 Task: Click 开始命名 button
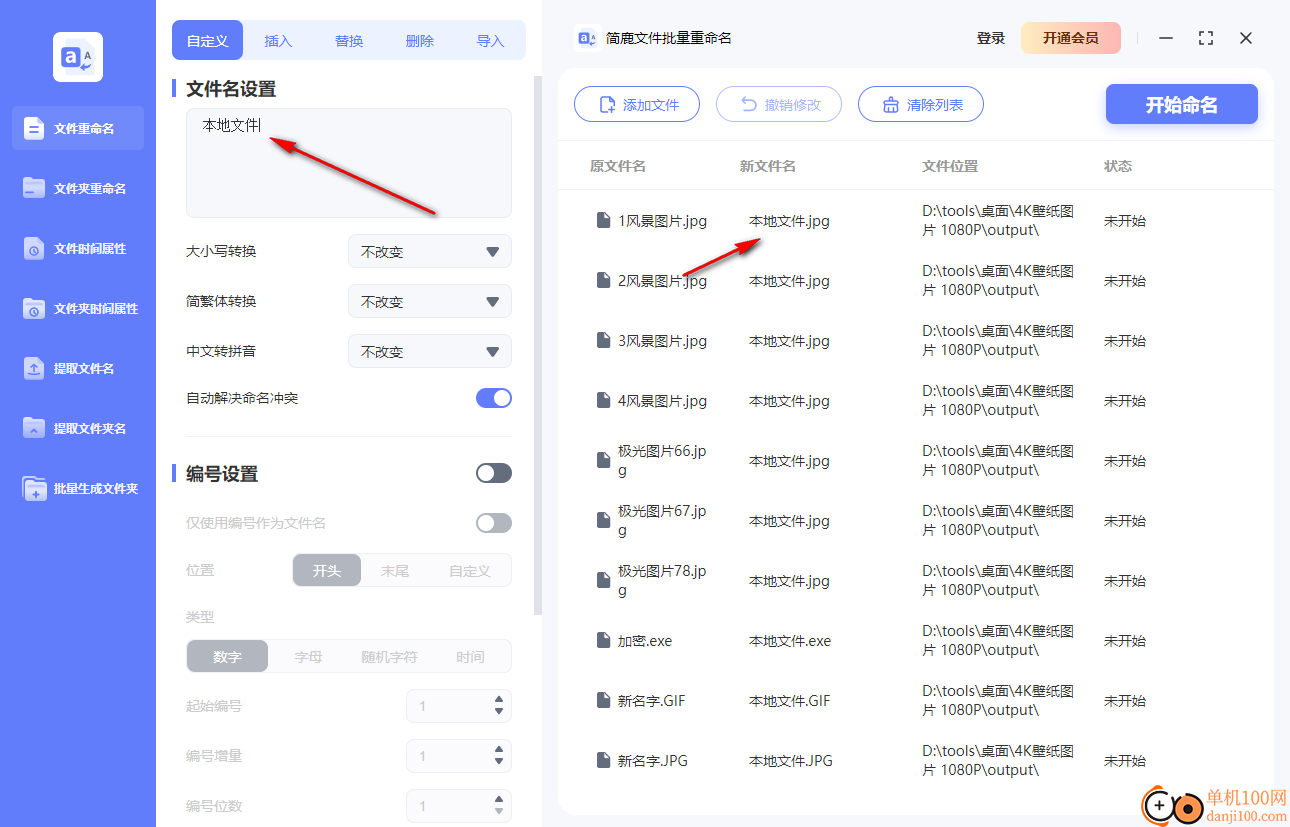coord(1182,104)
